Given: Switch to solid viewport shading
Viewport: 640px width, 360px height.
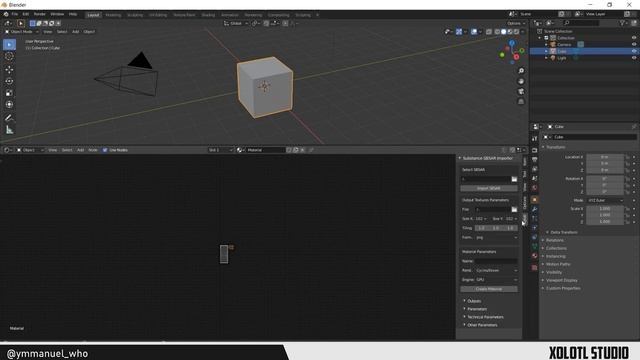Looking at the screenshot, I should pos(504,31).
